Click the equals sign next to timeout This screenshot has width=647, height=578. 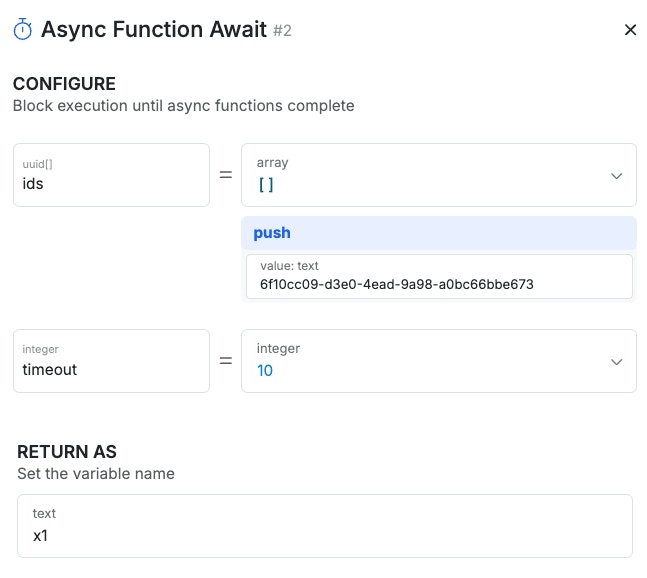coord(225,361)
